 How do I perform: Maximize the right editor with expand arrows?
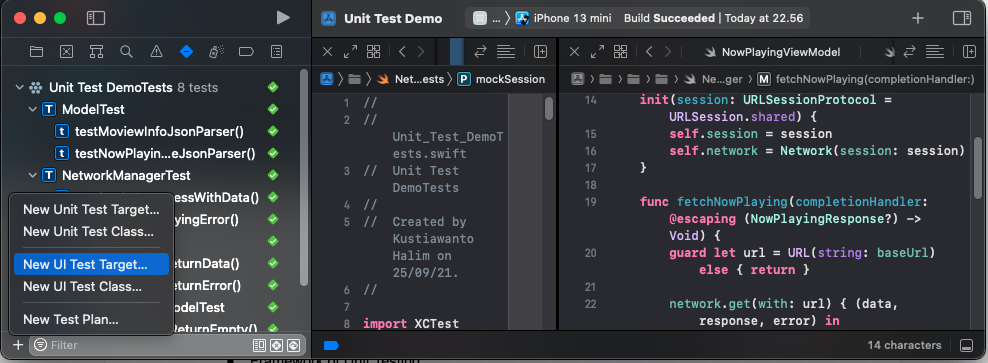click(x=597, y=52)
